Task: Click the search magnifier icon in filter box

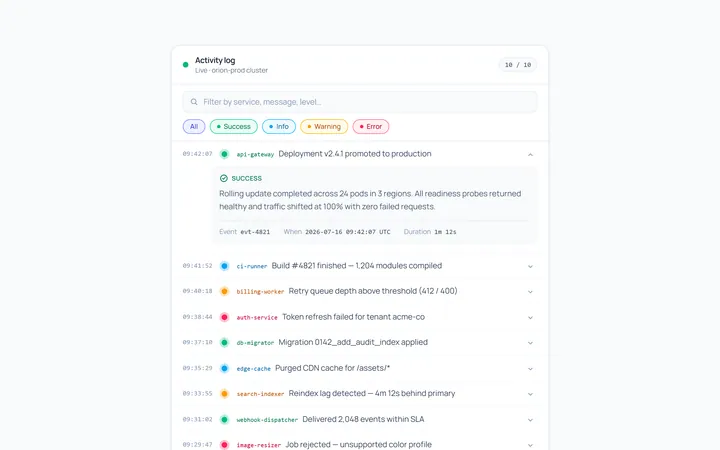Action: click(x=194, y=102)
